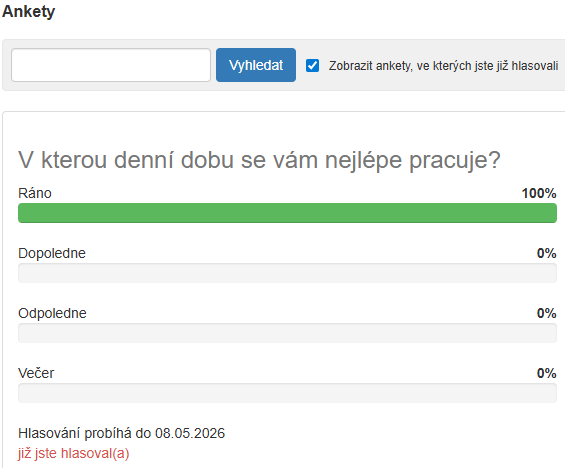Click the 0% value next to Večer

pyautogui.click(x=547, y=373)
